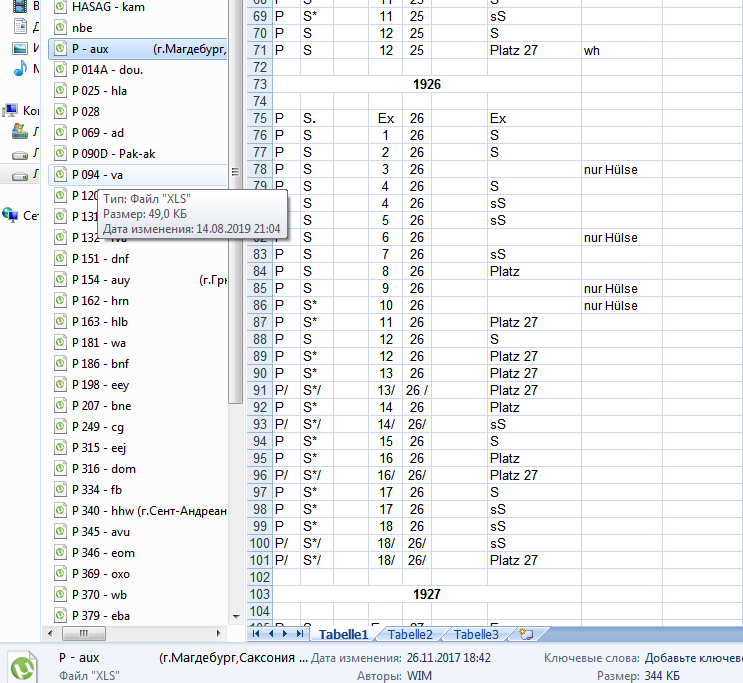The image size is (743, 683).
Task: Select the Computer icon in navigation pane
Action: coord(10,110)
